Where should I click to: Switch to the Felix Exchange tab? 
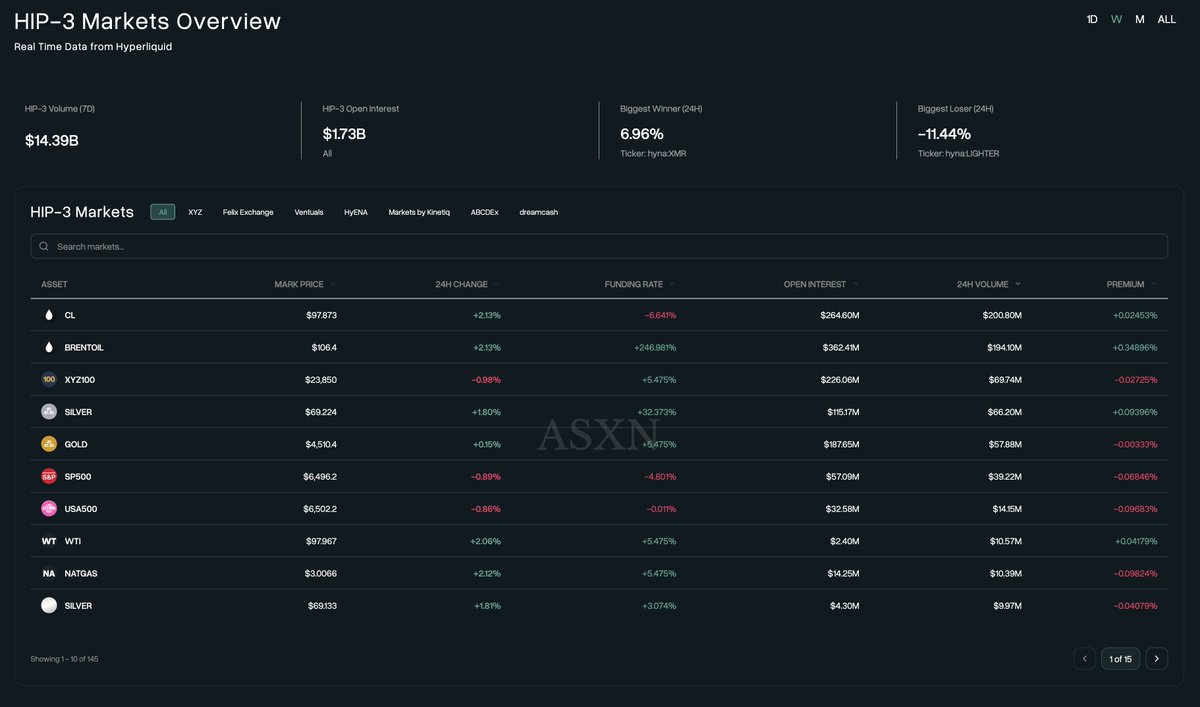coord(246,212)
